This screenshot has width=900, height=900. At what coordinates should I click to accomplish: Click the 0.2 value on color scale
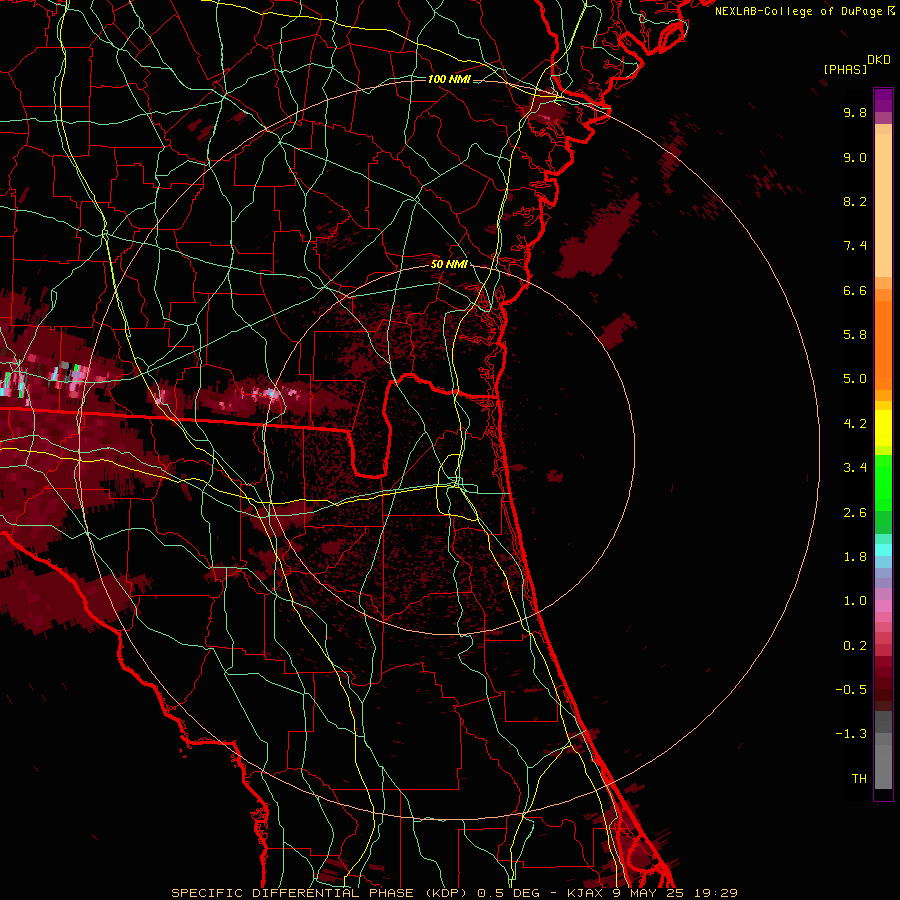[855, 646]
